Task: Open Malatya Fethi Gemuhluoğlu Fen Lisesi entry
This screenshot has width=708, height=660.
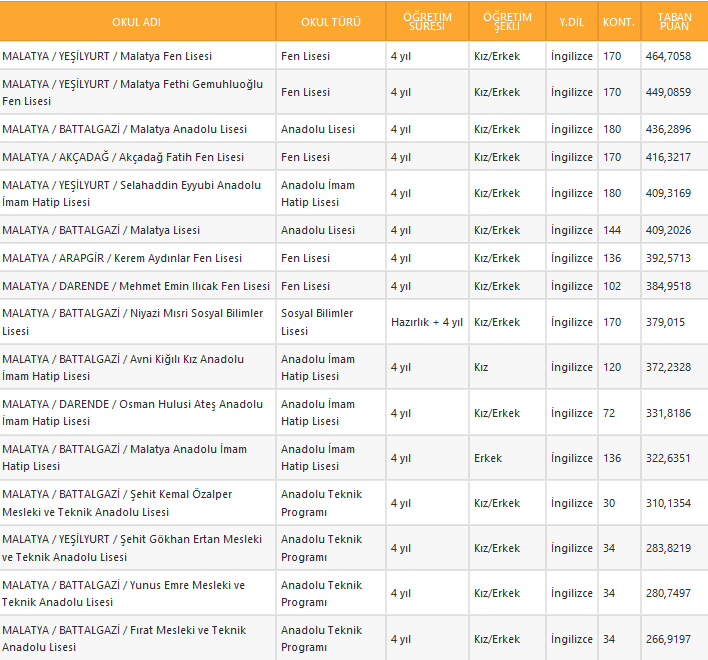Action: 132,92
